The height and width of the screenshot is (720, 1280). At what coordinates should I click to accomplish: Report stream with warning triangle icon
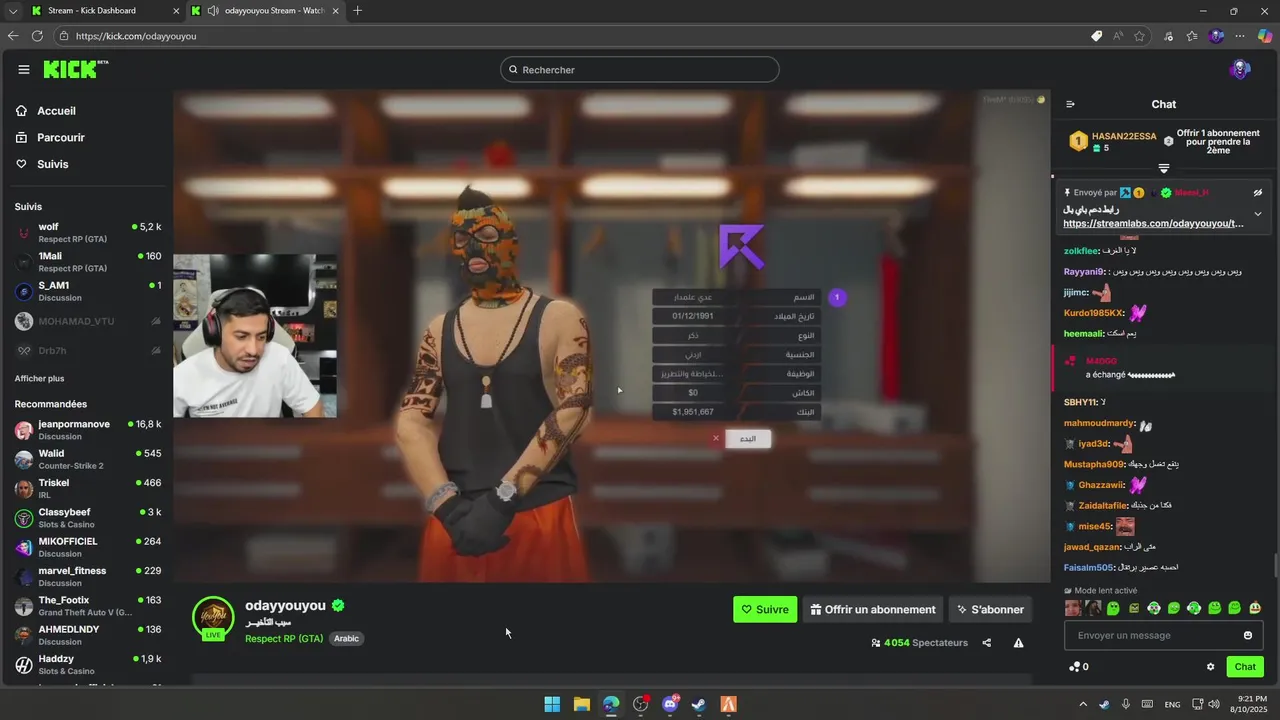tap(1018, 643)
